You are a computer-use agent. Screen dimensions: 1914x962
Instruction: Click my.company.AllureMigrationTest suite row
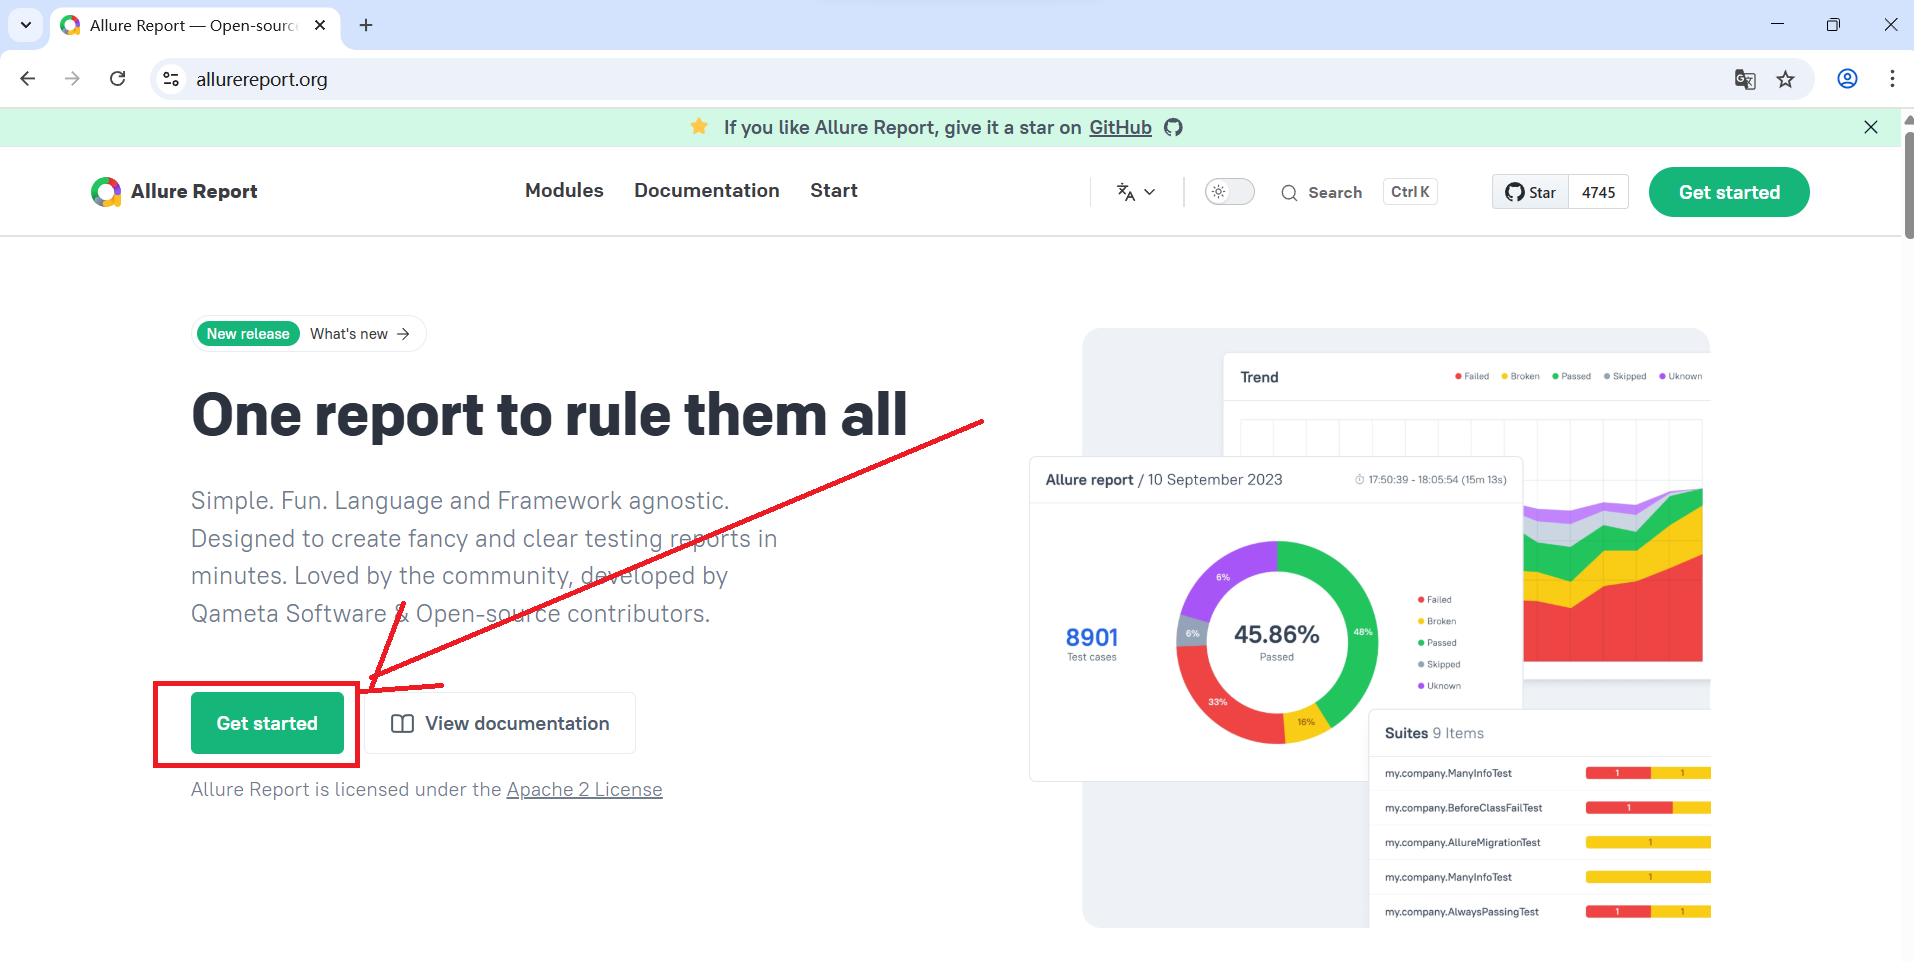(x=1547, y=843)
